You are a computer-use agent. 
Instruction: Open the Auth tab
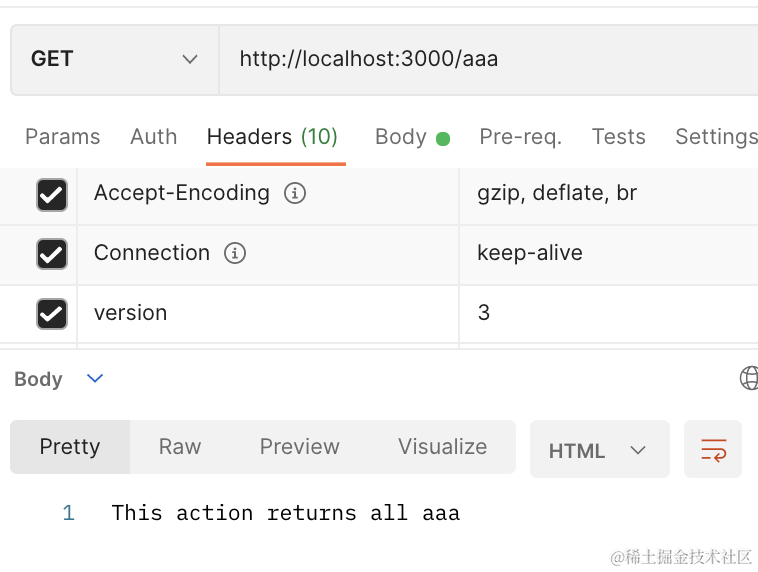pos(153,137)
